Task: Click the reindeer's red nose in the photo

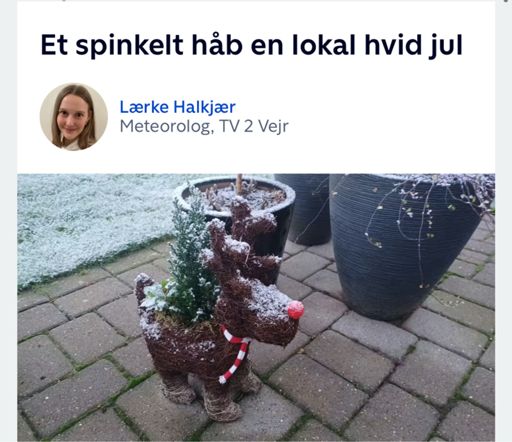Action: point(295,310)
